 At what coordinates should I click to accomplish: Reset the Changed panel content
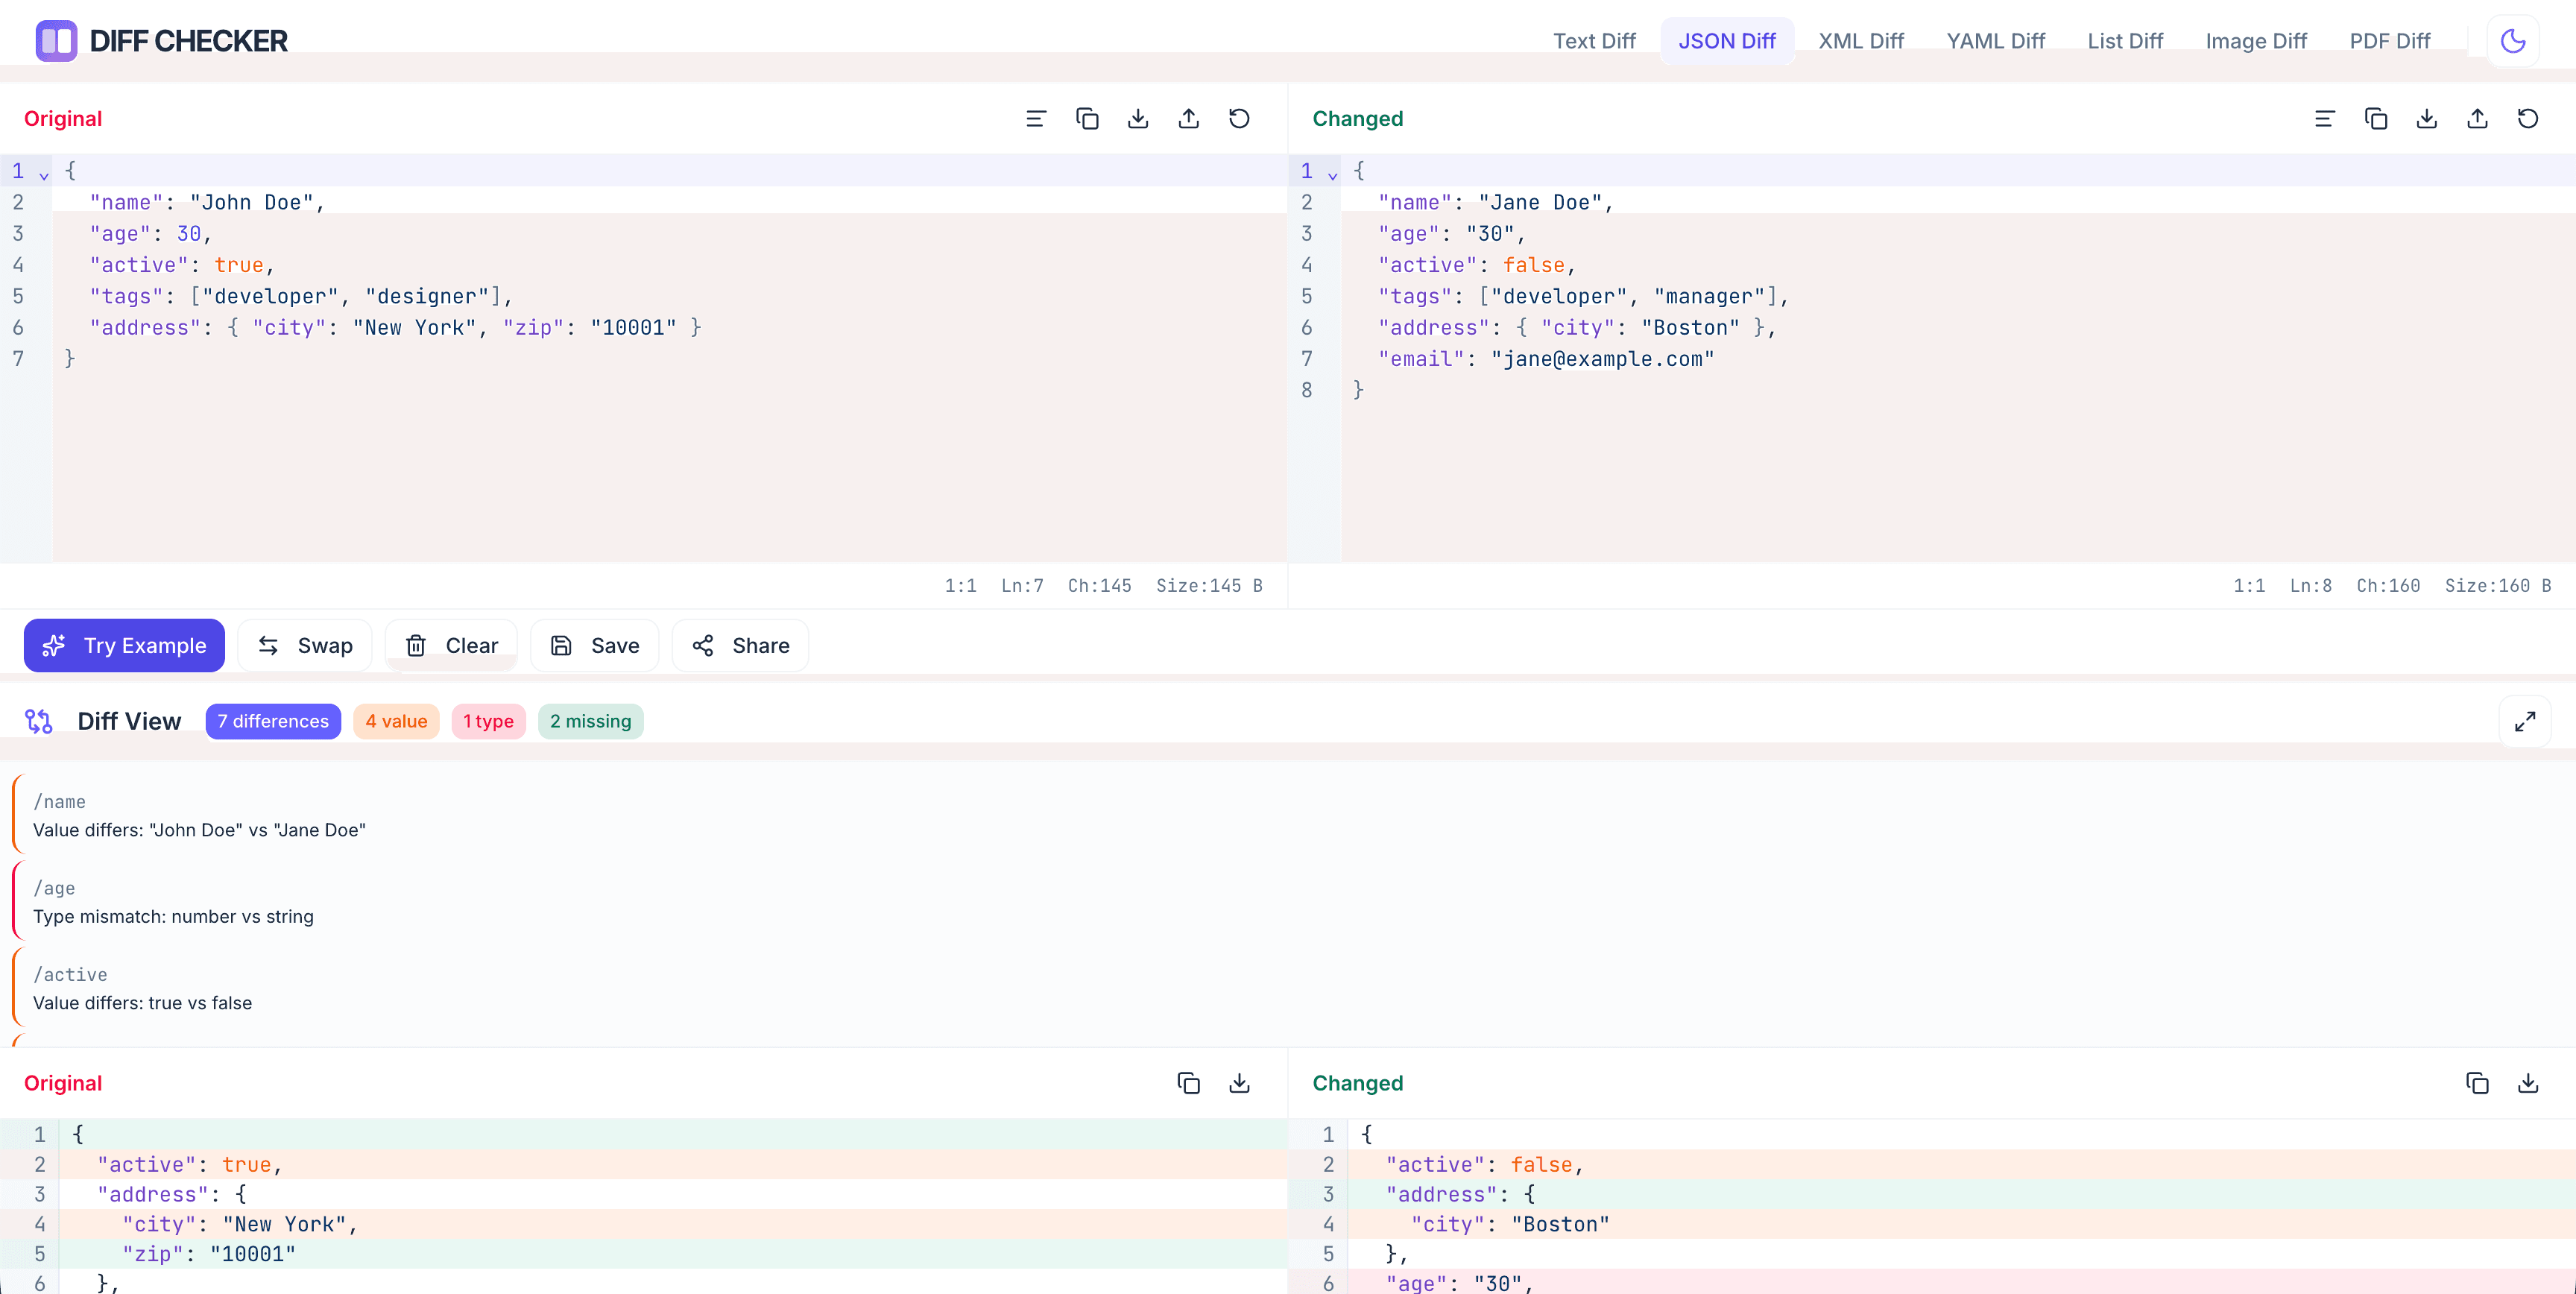2529,118
